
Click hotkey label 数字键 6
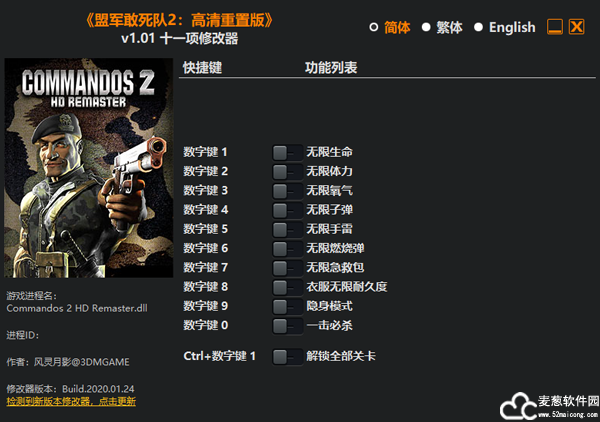[x=205, y=248]
